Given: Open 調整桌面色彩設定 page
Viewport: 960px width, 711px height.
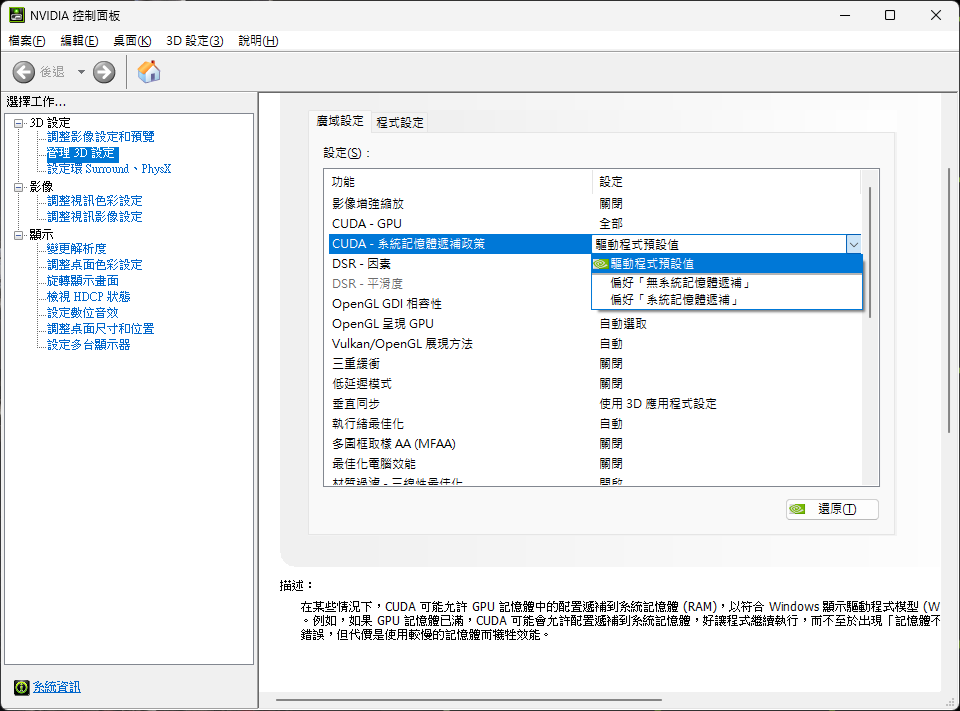Looking at the screenshot, I should (95, 265).
